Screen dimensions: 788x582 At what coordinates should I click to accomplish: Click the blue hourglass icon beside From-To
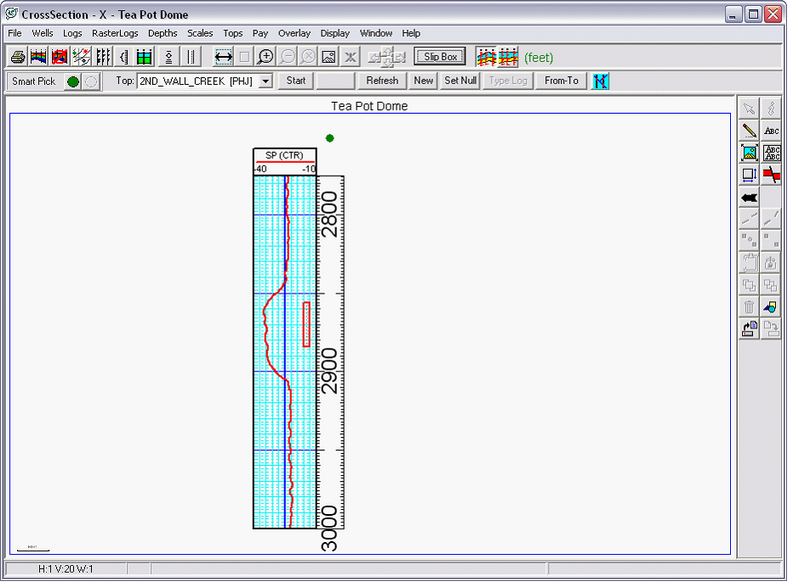pos(600,81)
